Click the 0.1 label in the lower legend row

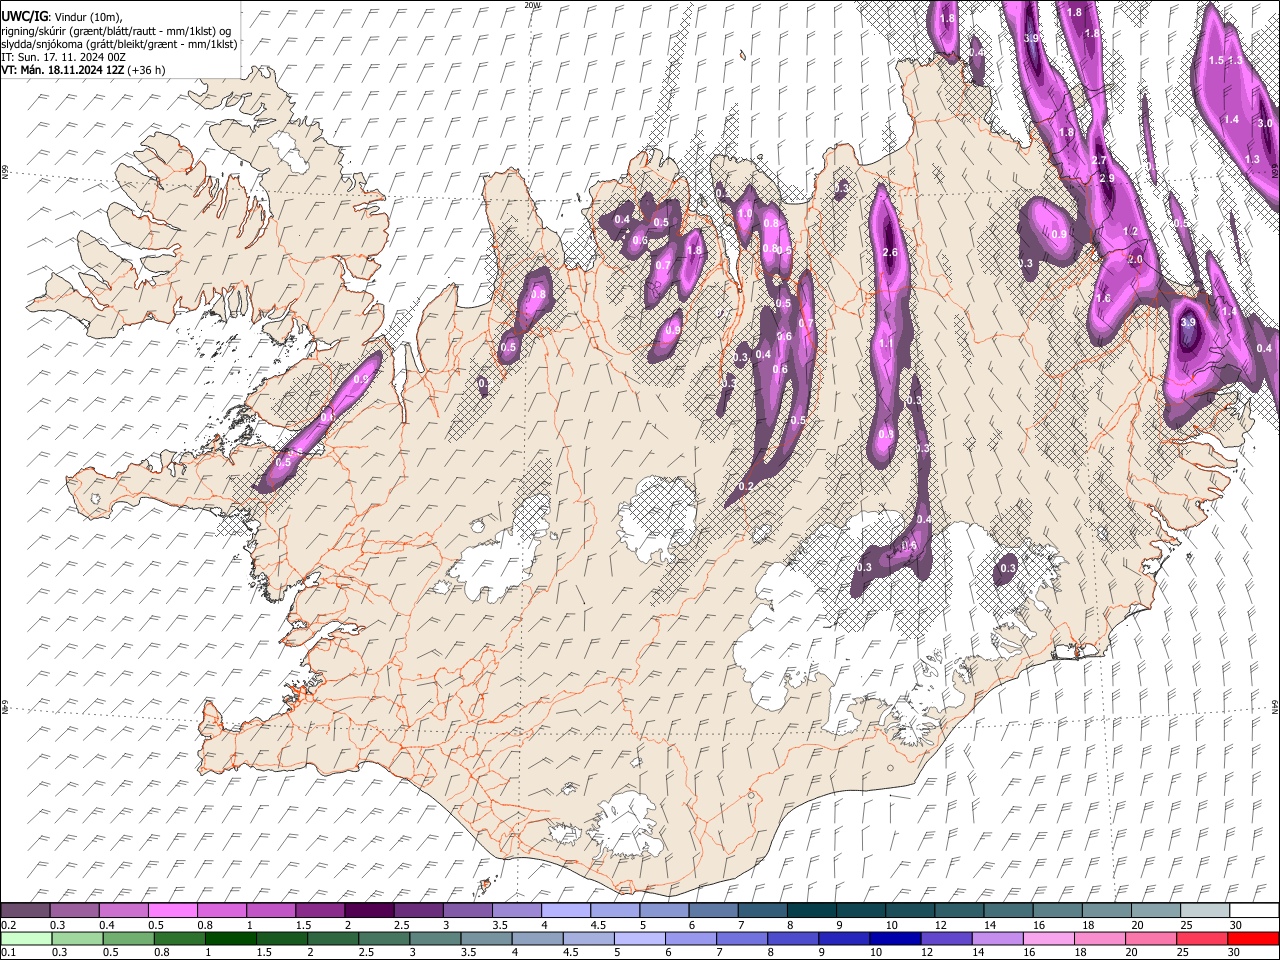8,952
